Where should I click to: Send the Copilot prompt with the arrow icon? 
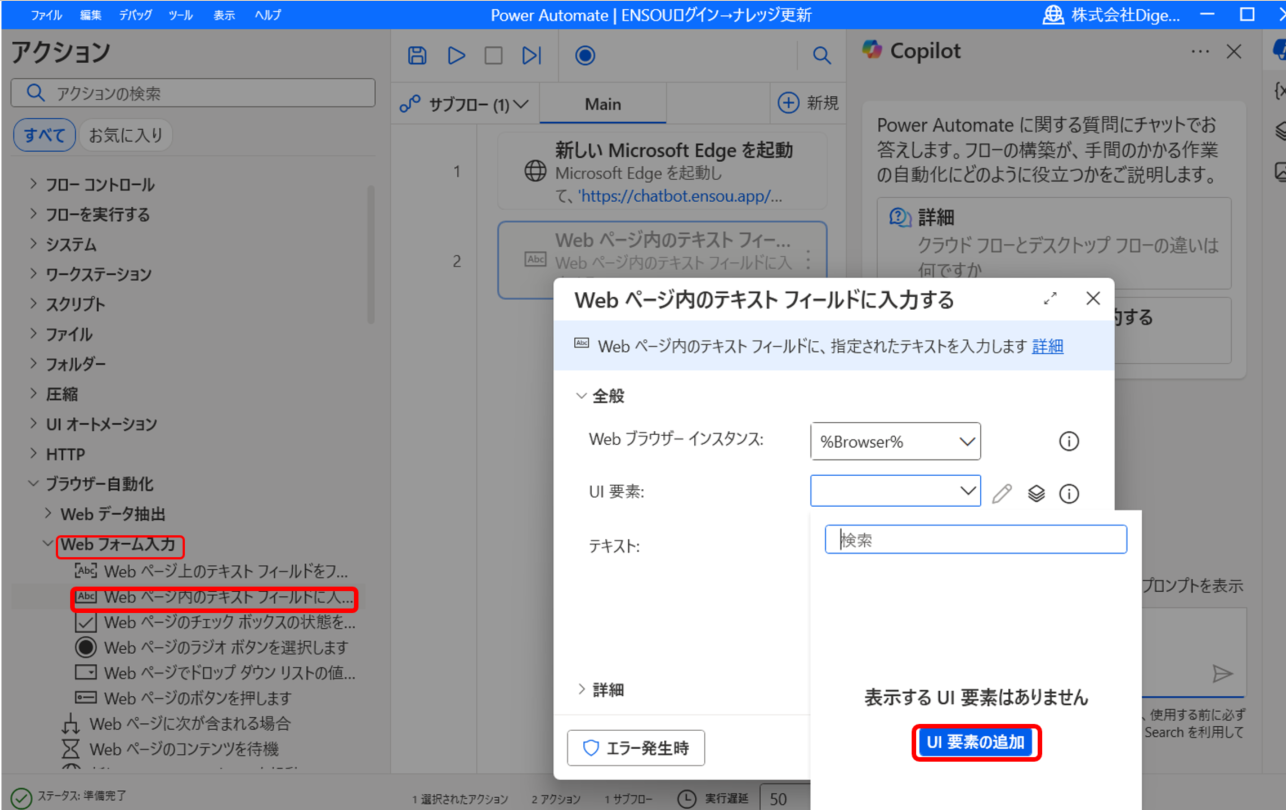(1222, 673)
